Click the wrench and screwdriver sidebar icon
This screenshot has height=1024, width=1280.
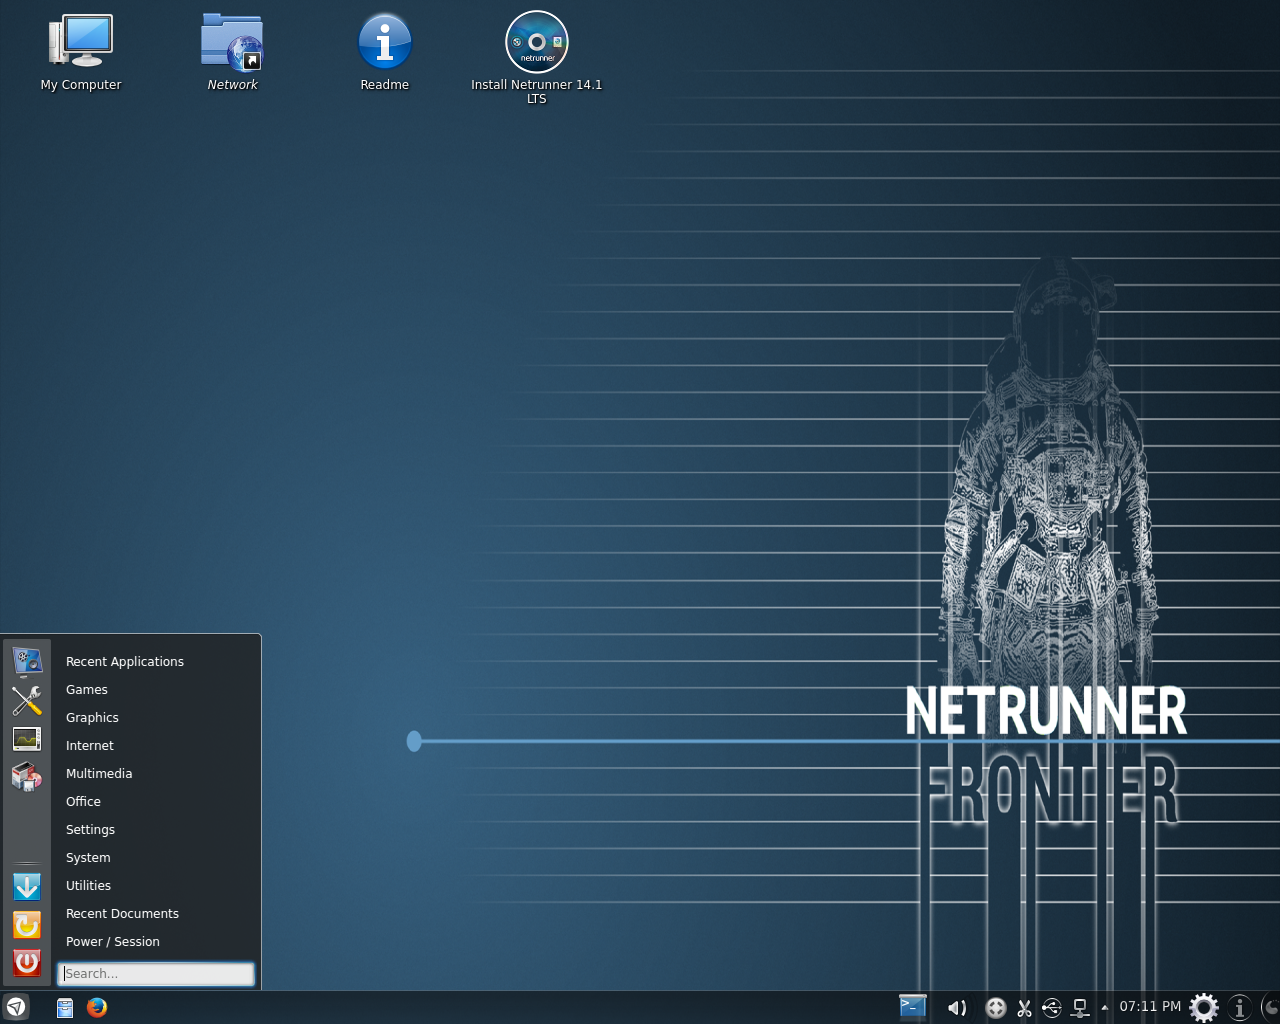pos(27,700)
